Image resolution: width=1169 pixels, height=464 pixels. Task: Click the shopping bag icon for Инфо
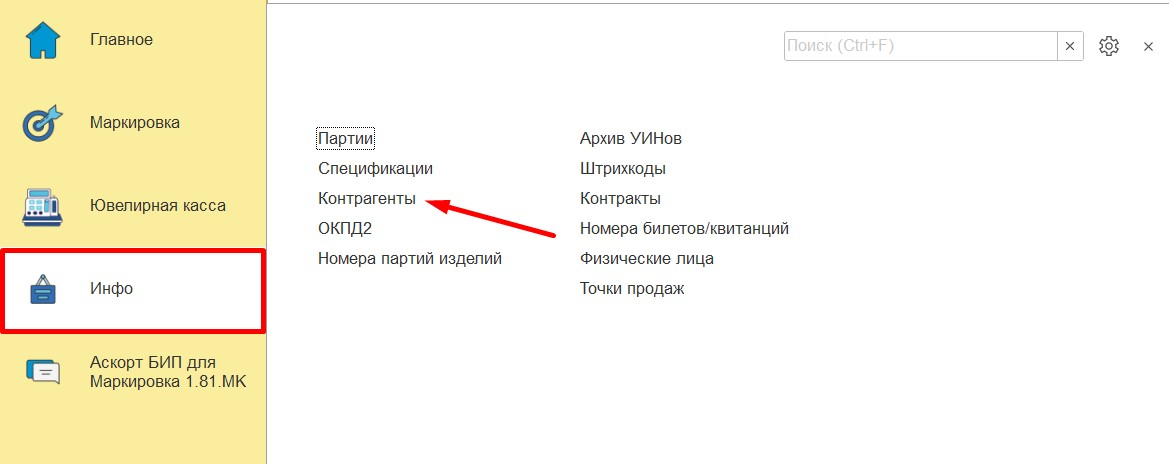43,289
